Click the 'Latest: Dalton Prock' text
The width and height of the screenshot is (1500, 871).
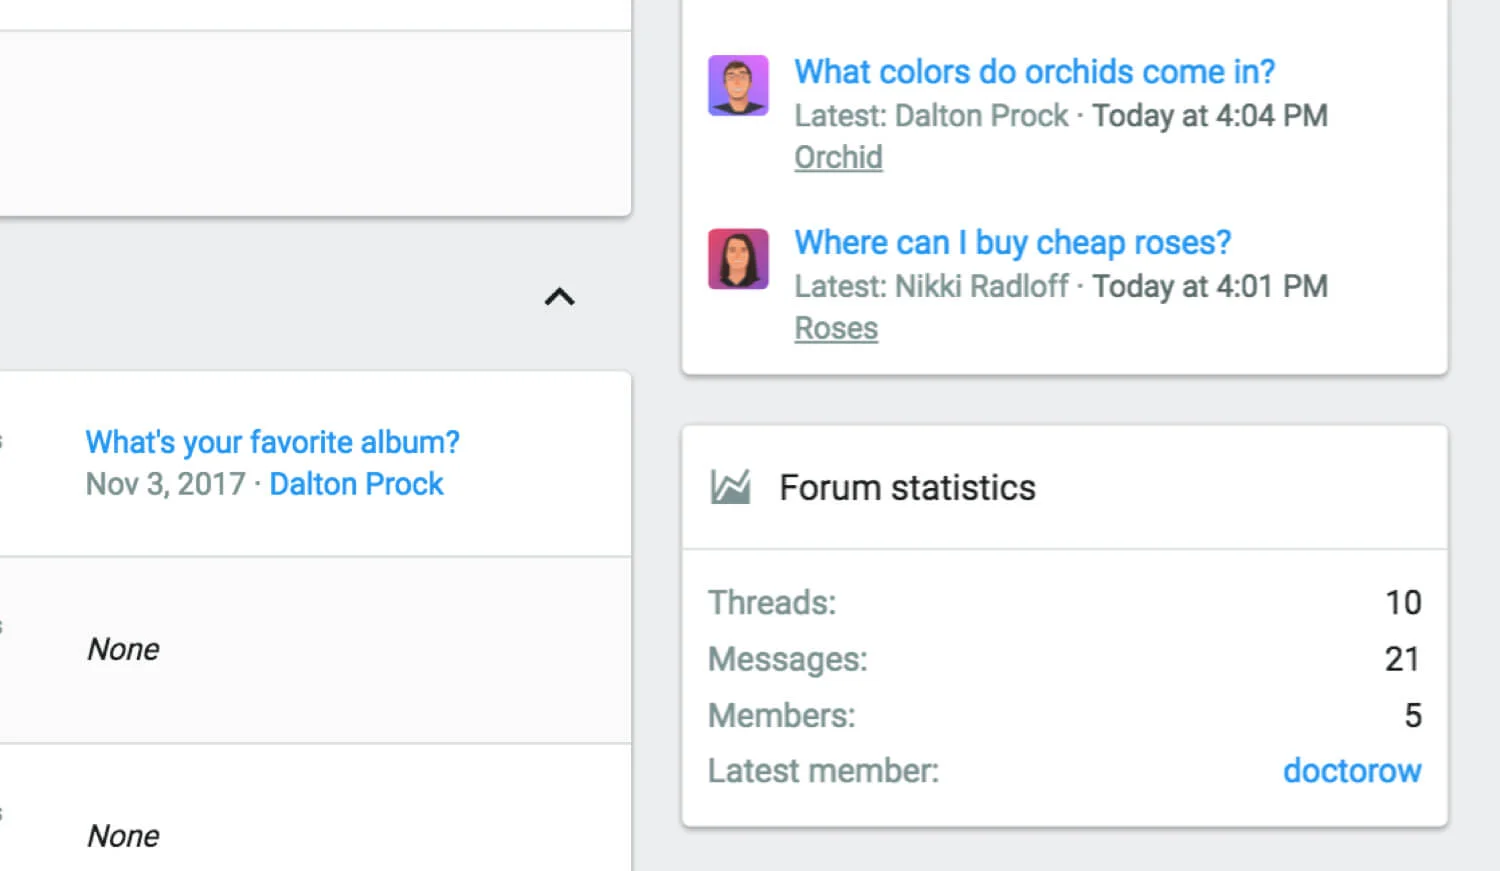click(x=931, y=116)
